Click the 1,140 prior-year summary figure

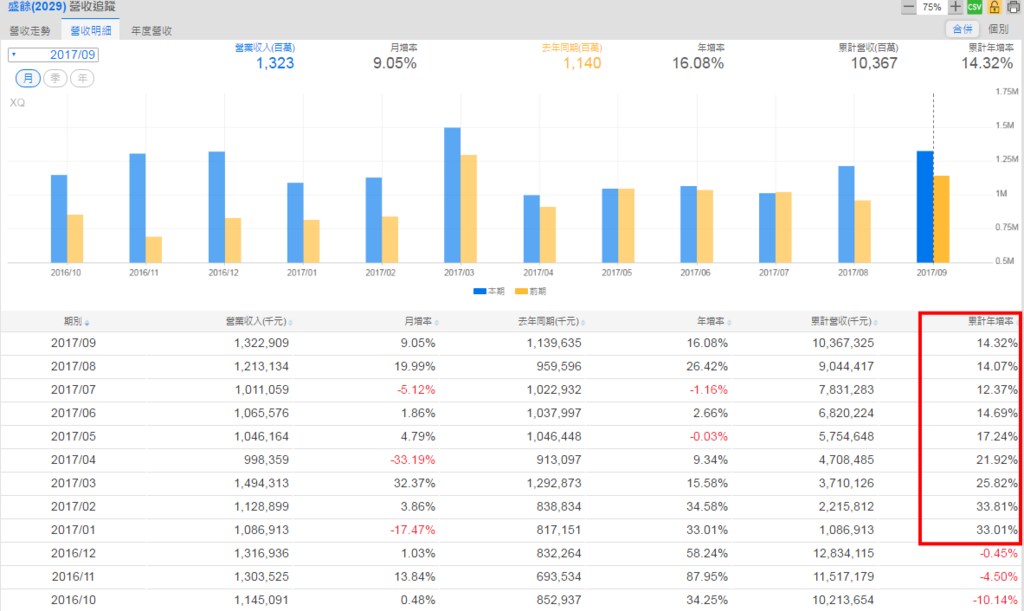(582, 63)
